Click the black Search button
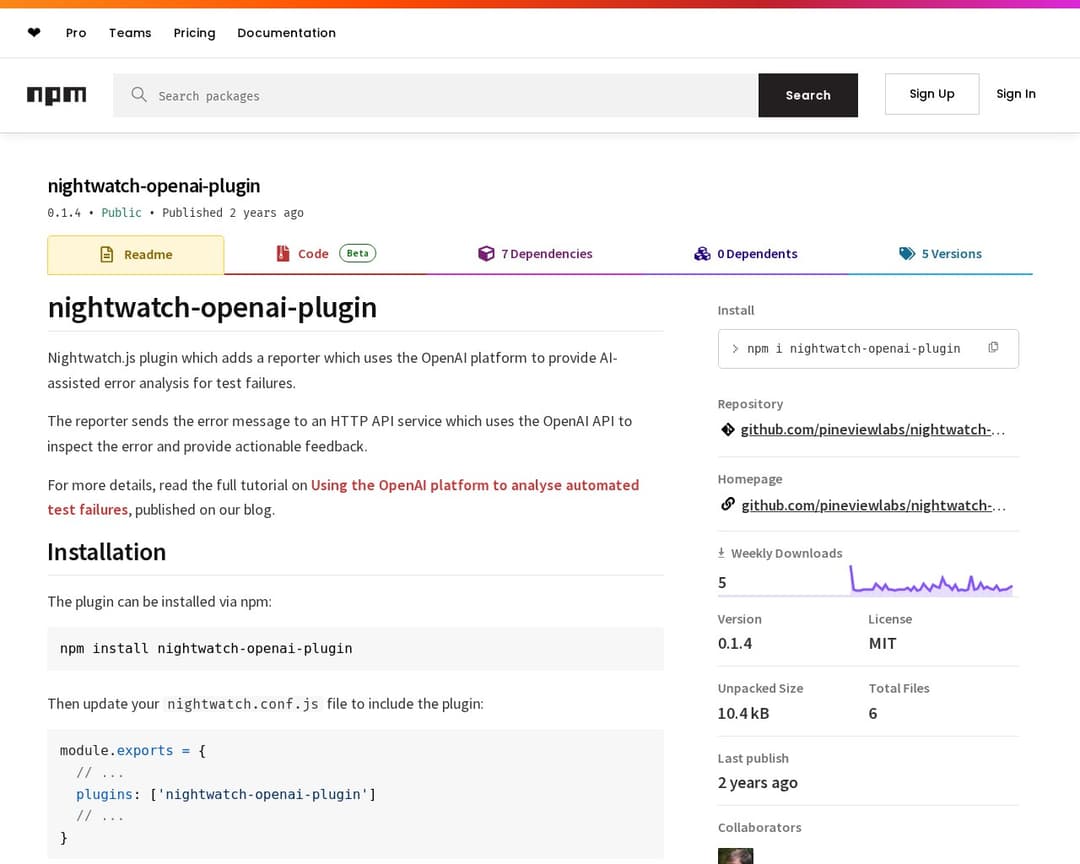 (808, 95)
